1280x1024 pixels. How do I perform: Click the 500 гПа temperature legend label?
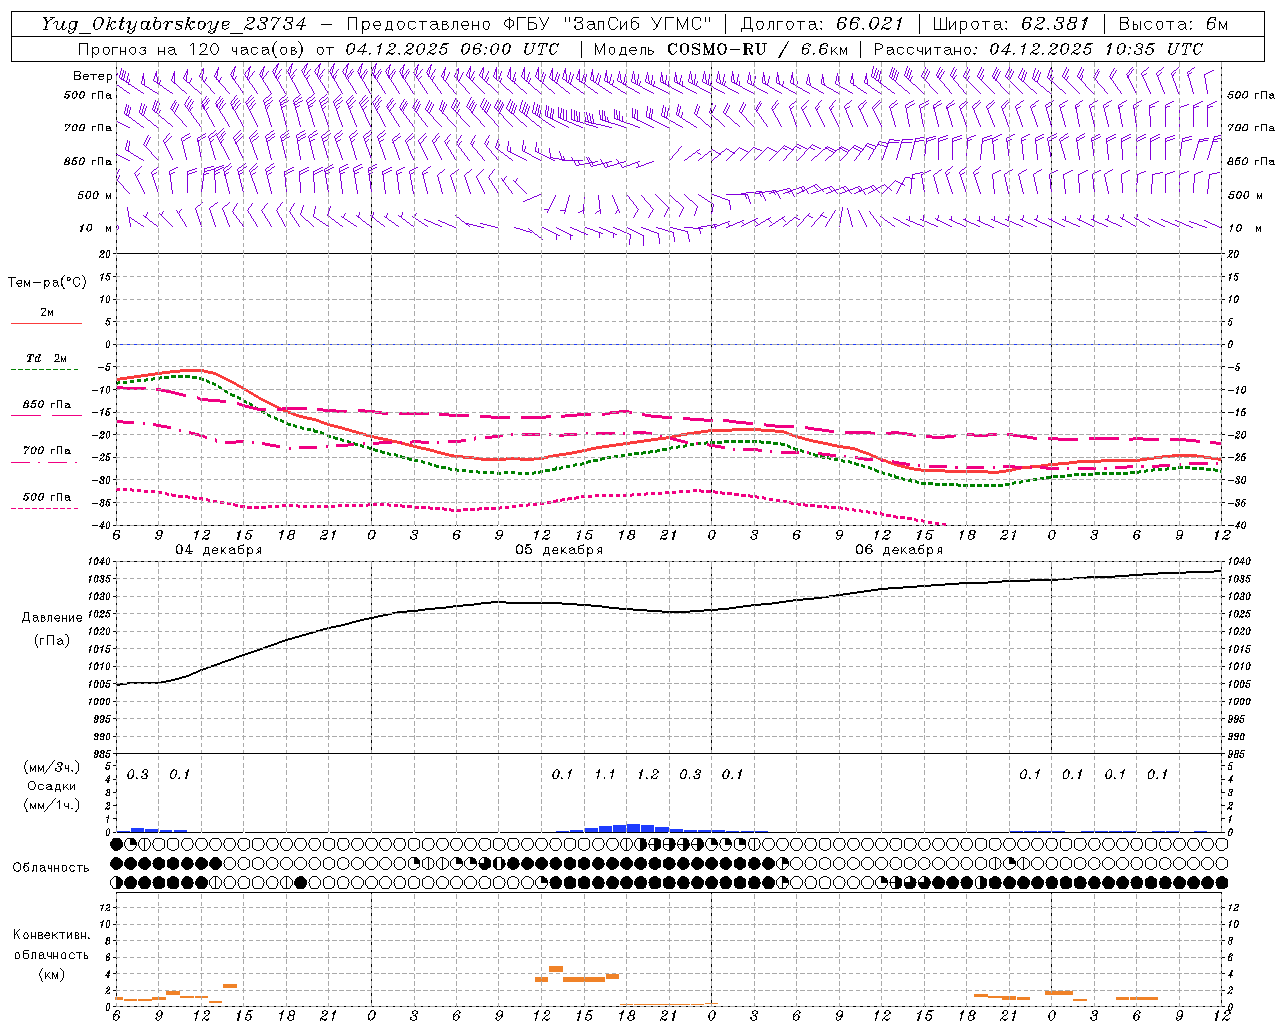[46, 497]
